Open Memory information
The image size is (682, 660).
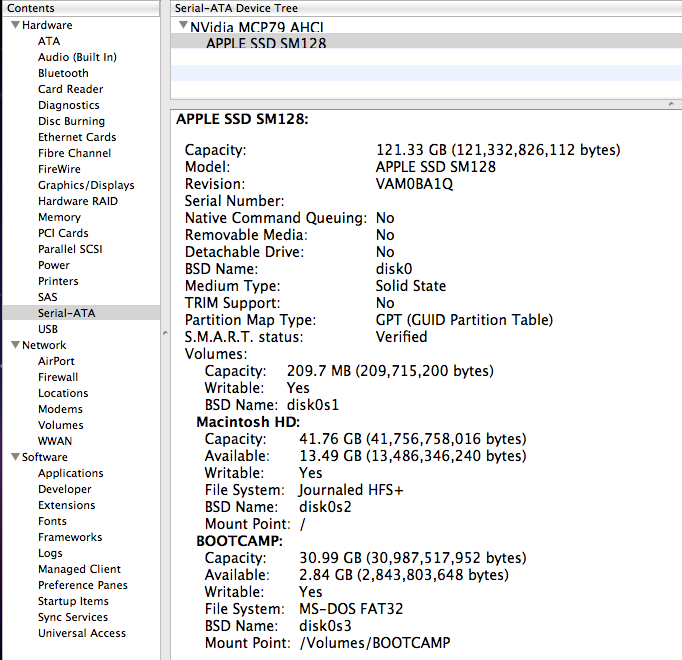pyautogui.click(x=59, y=217)
